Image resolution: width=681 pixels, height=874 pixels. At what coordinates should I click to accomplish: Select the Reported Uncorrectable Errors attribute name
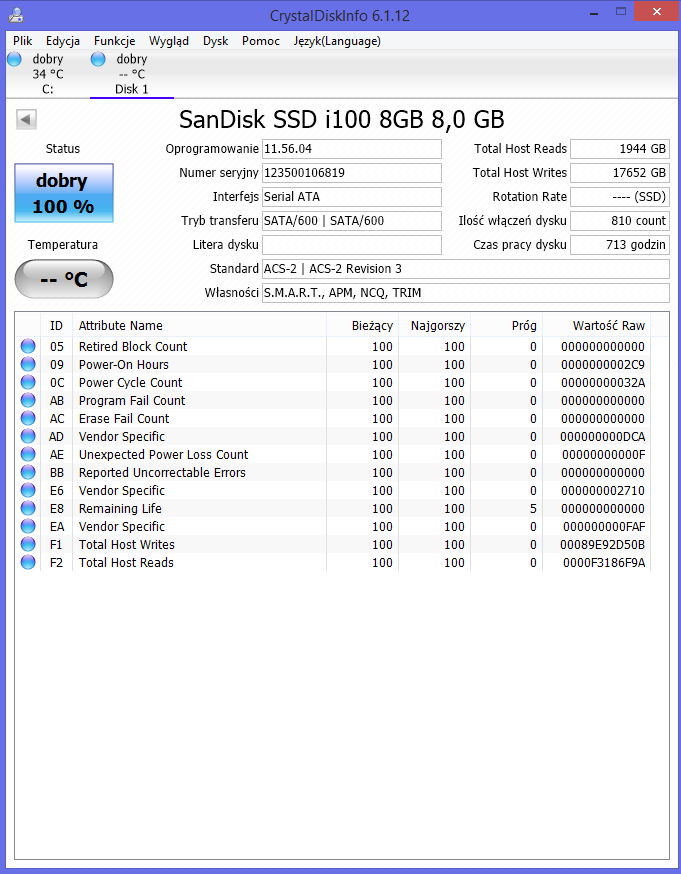(162, 472)
